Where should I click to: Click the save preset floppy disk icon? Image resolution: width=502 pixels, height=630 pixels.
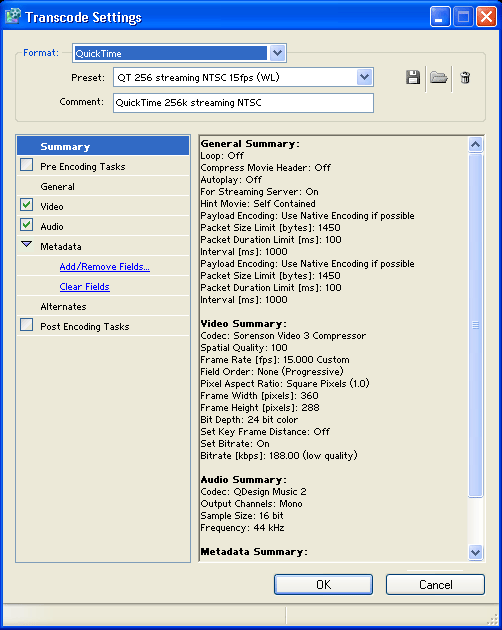click(413, 77)
